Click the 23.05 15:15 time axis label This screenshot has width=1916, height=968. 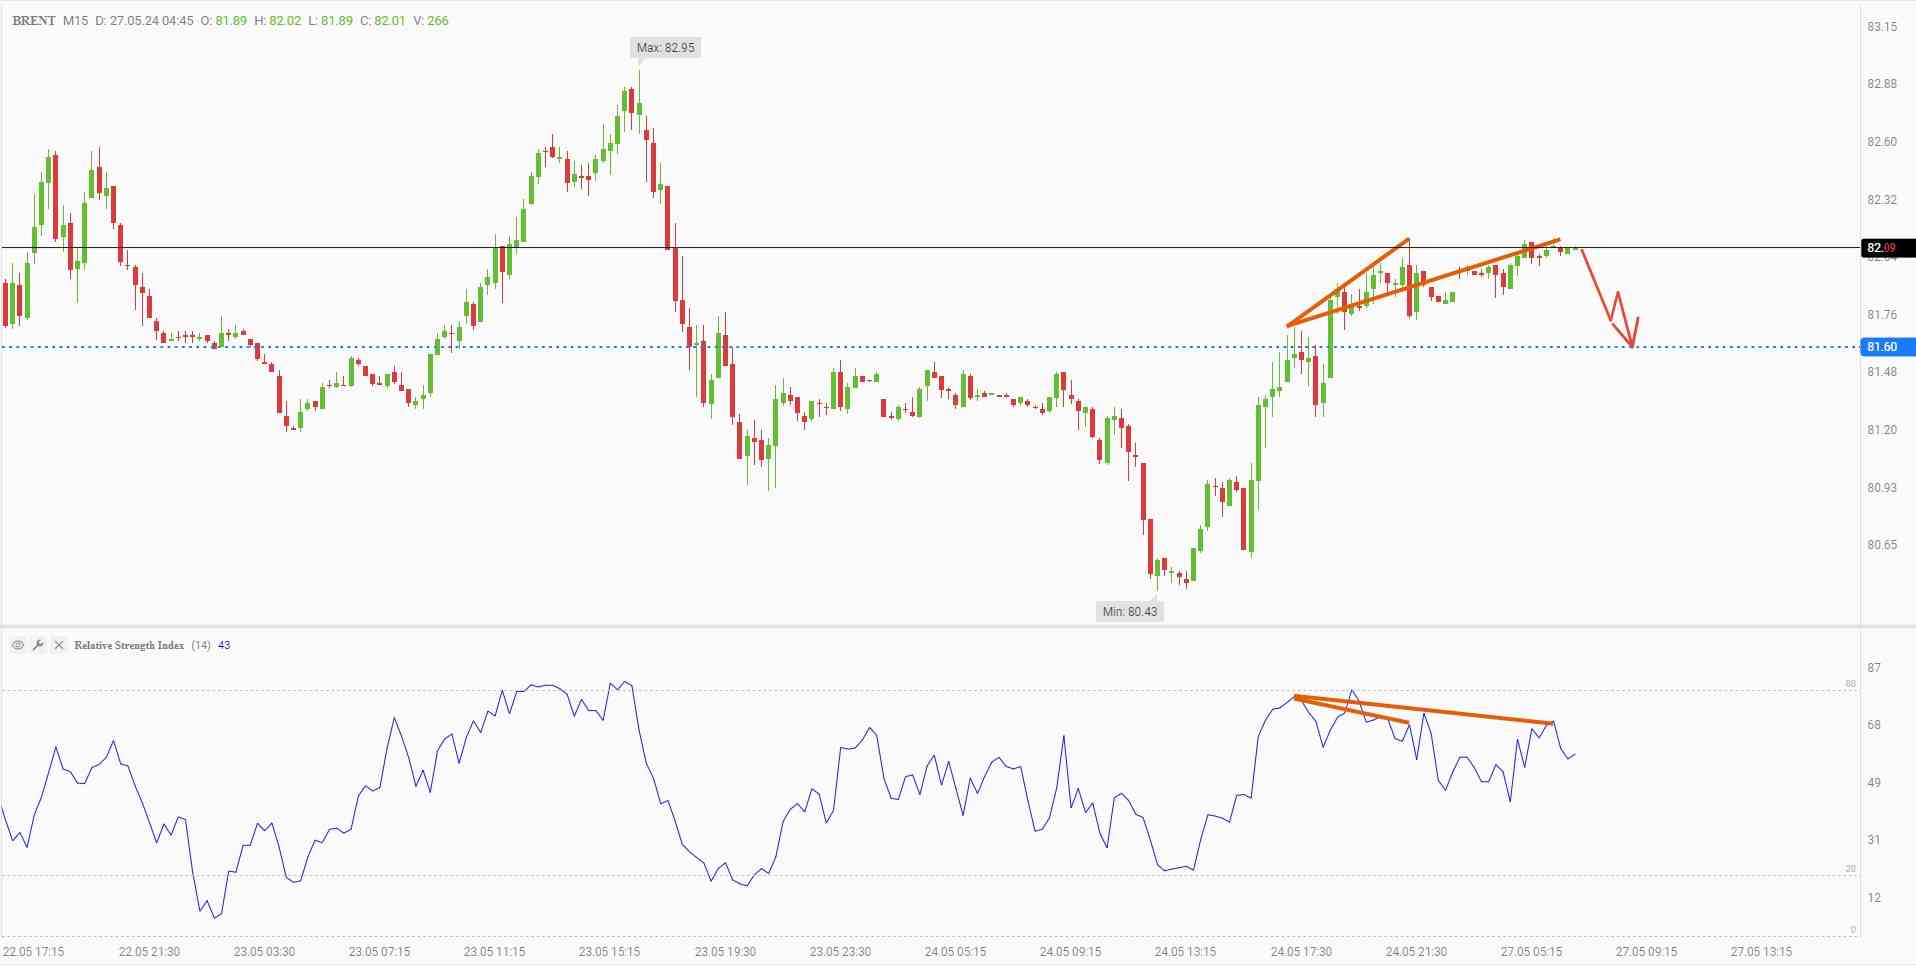(609, 951)
